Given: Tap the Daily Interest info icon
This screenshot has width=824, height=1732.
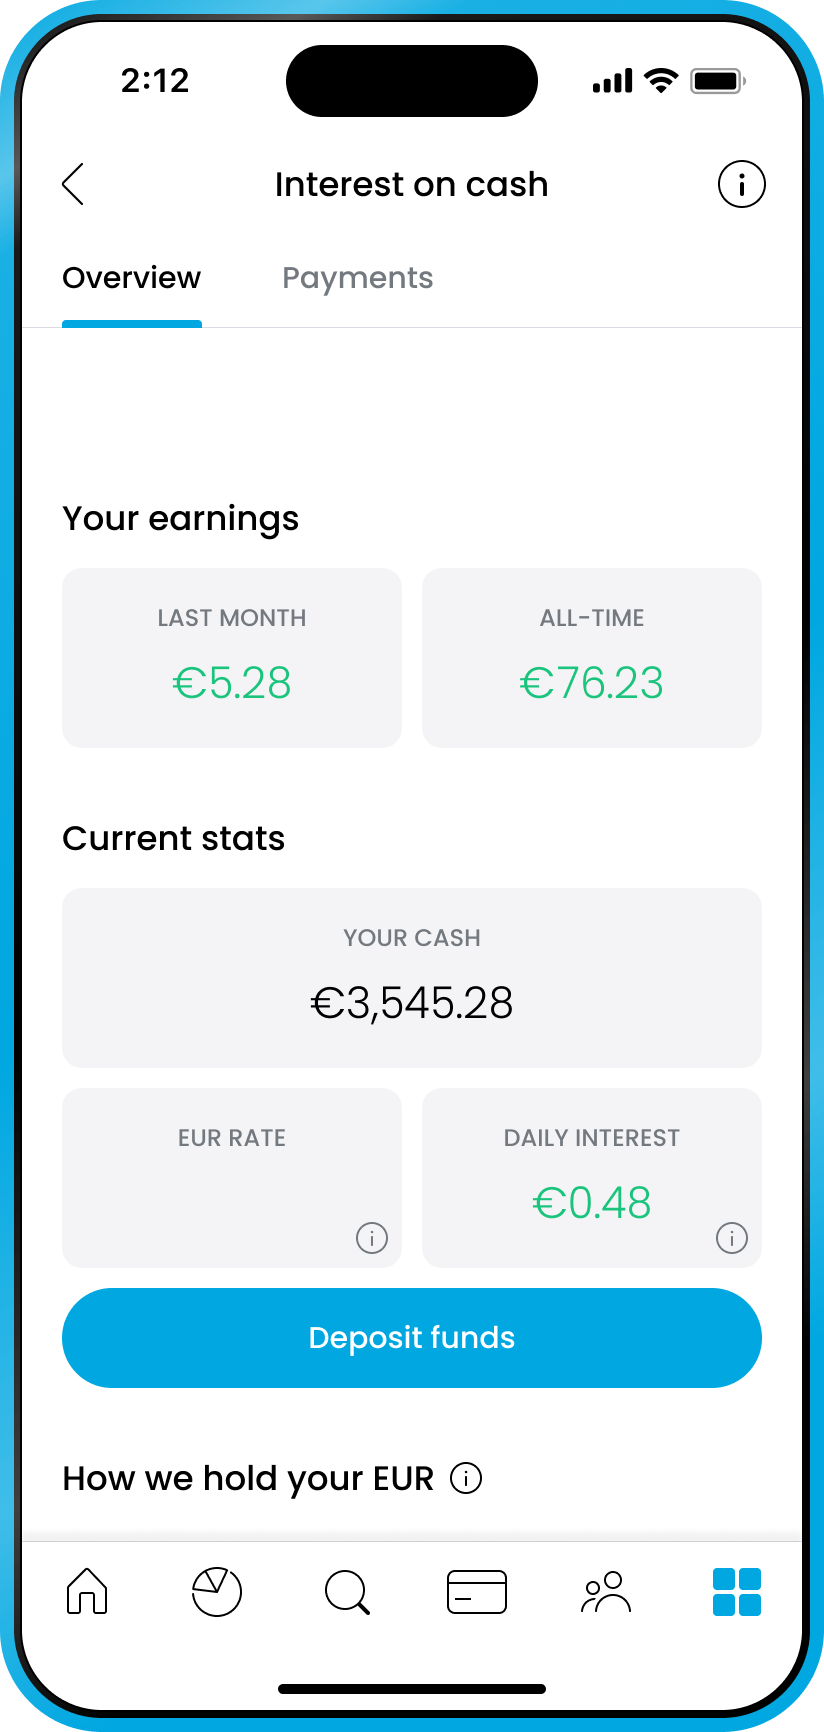Looking at the screenshot, I should [x=732, y=1238].
